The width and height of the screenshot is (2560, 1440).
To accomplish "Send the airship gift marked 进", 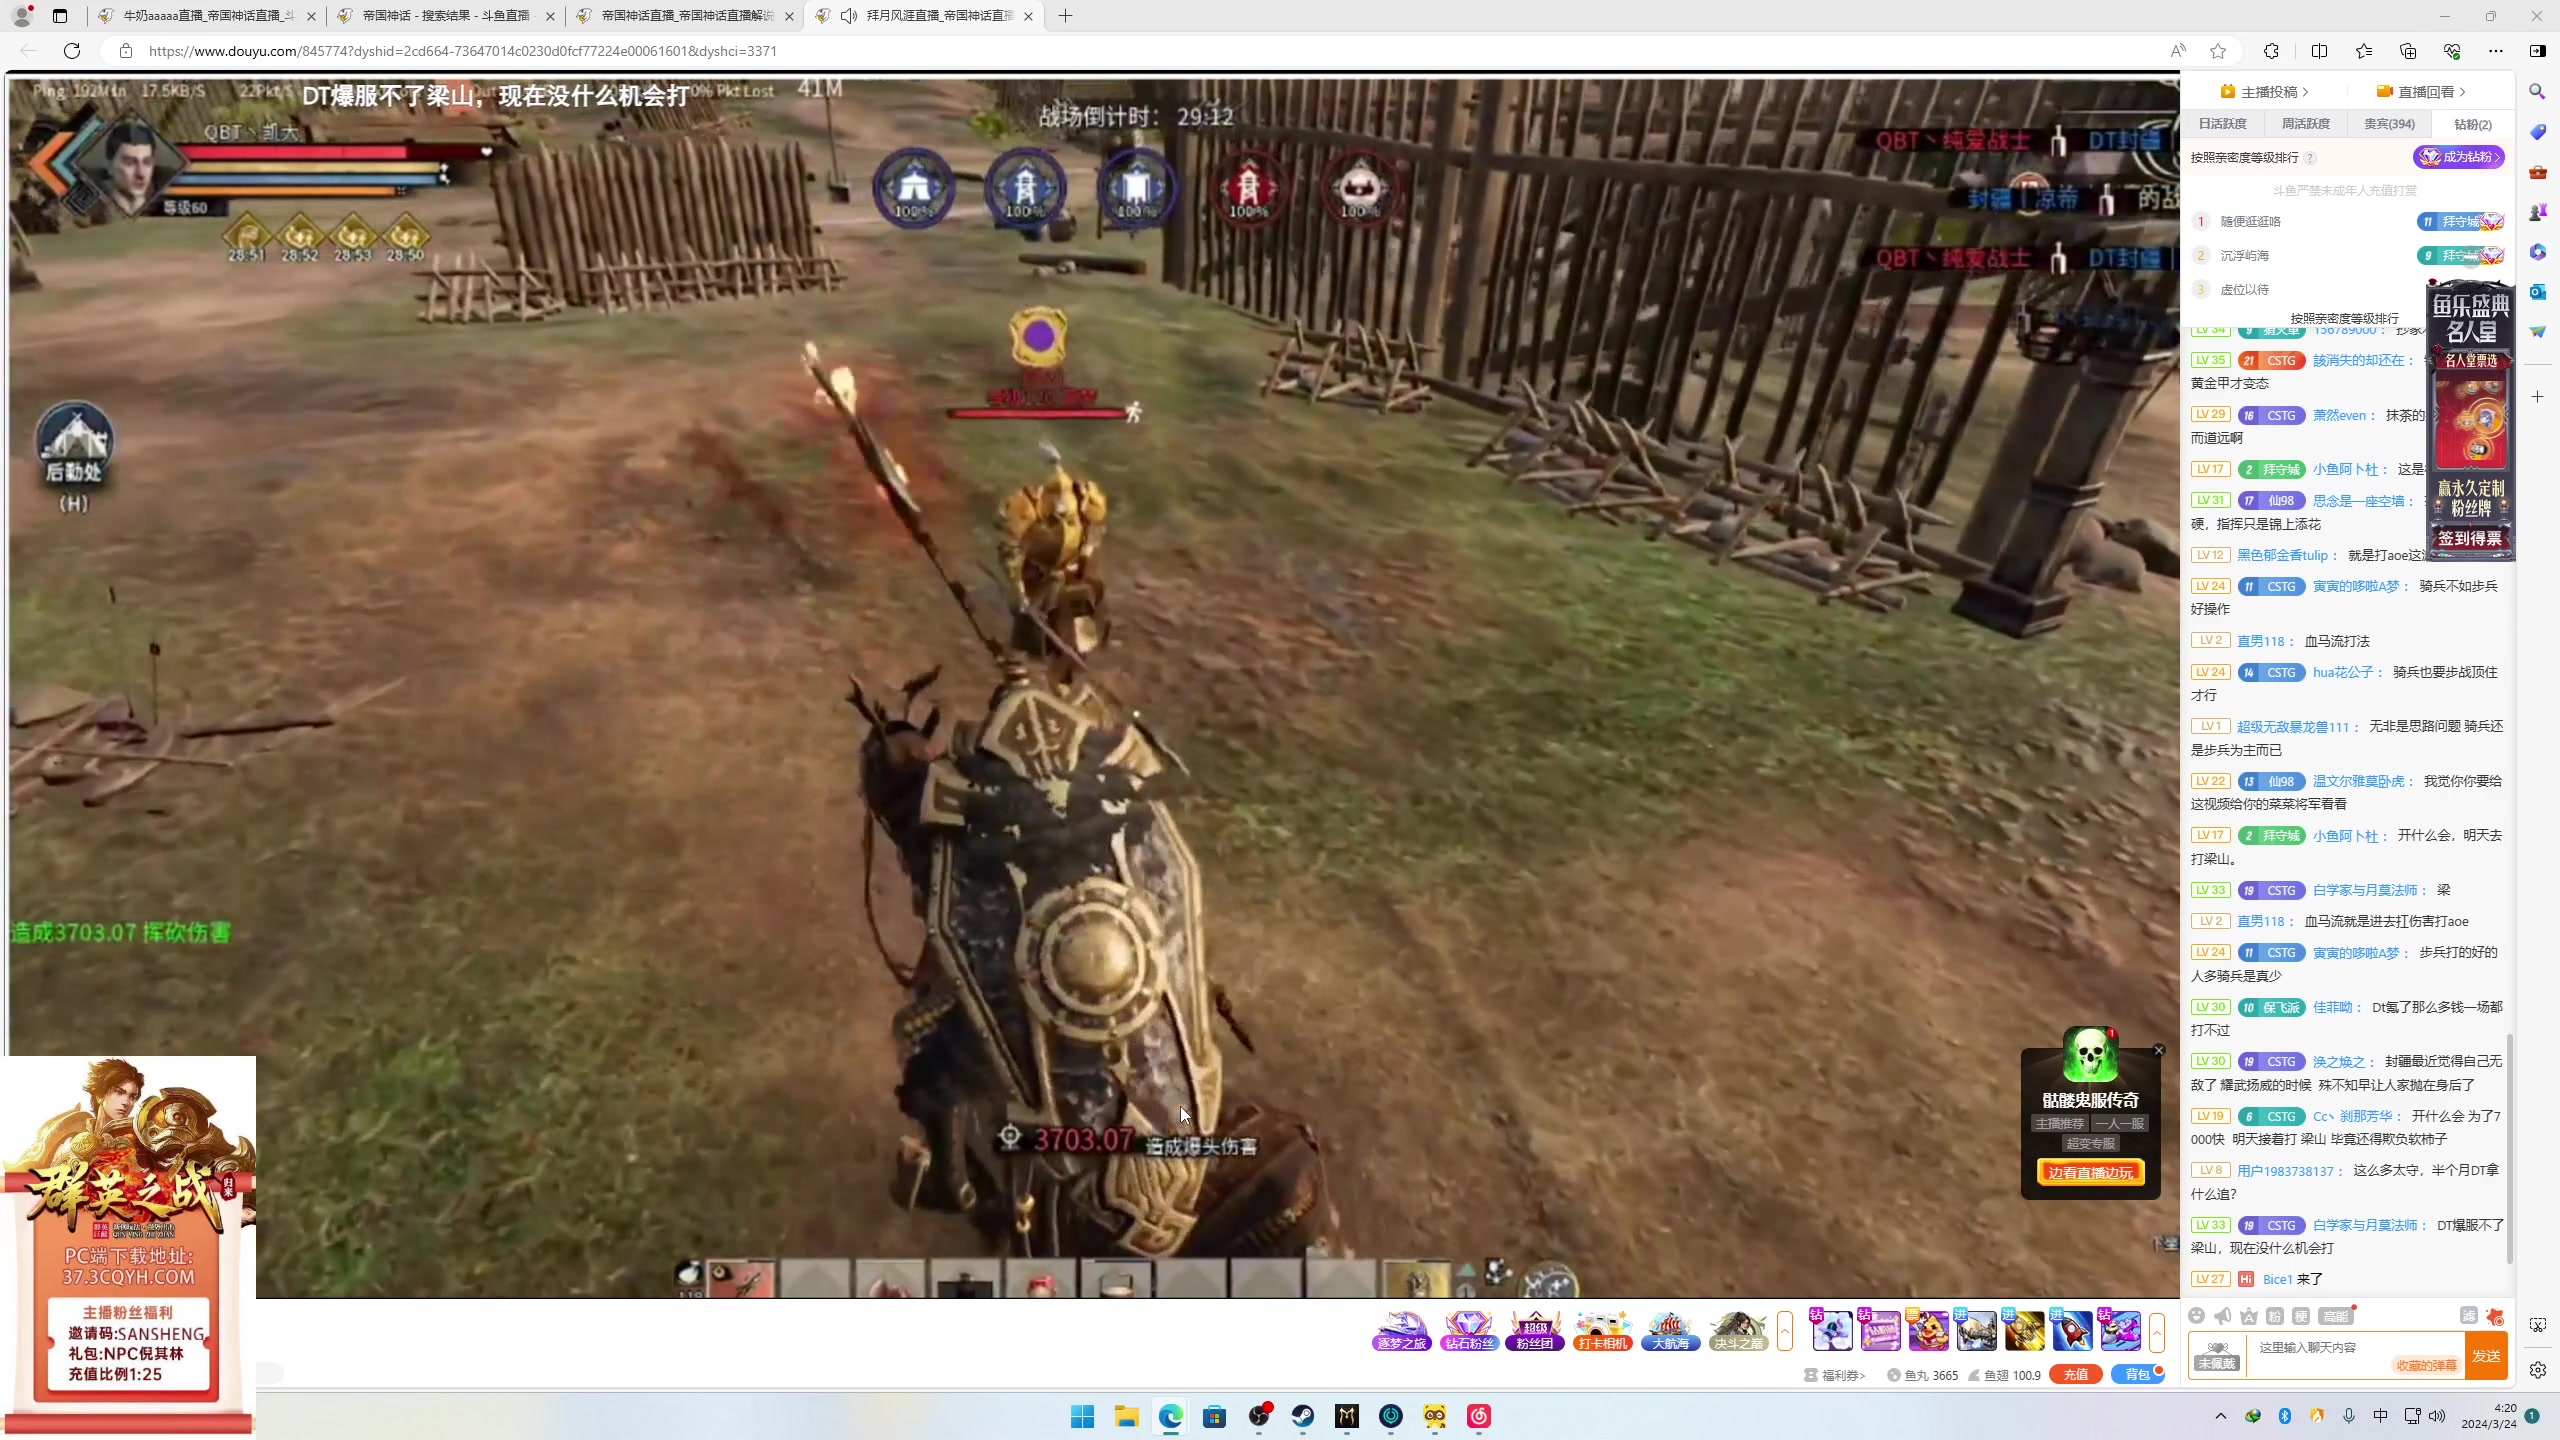I will point(1976,1331).
